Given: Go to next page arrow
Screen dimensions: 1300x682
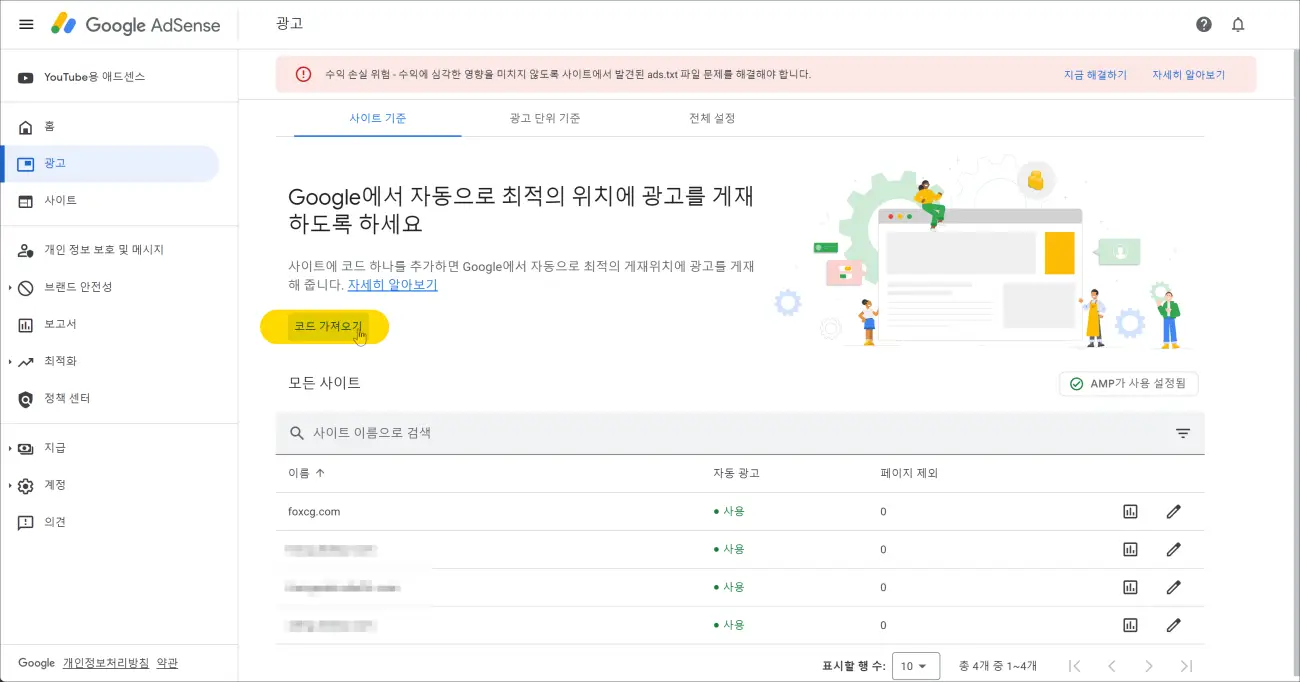Looking at the screenshot, I should [1149, 666].
